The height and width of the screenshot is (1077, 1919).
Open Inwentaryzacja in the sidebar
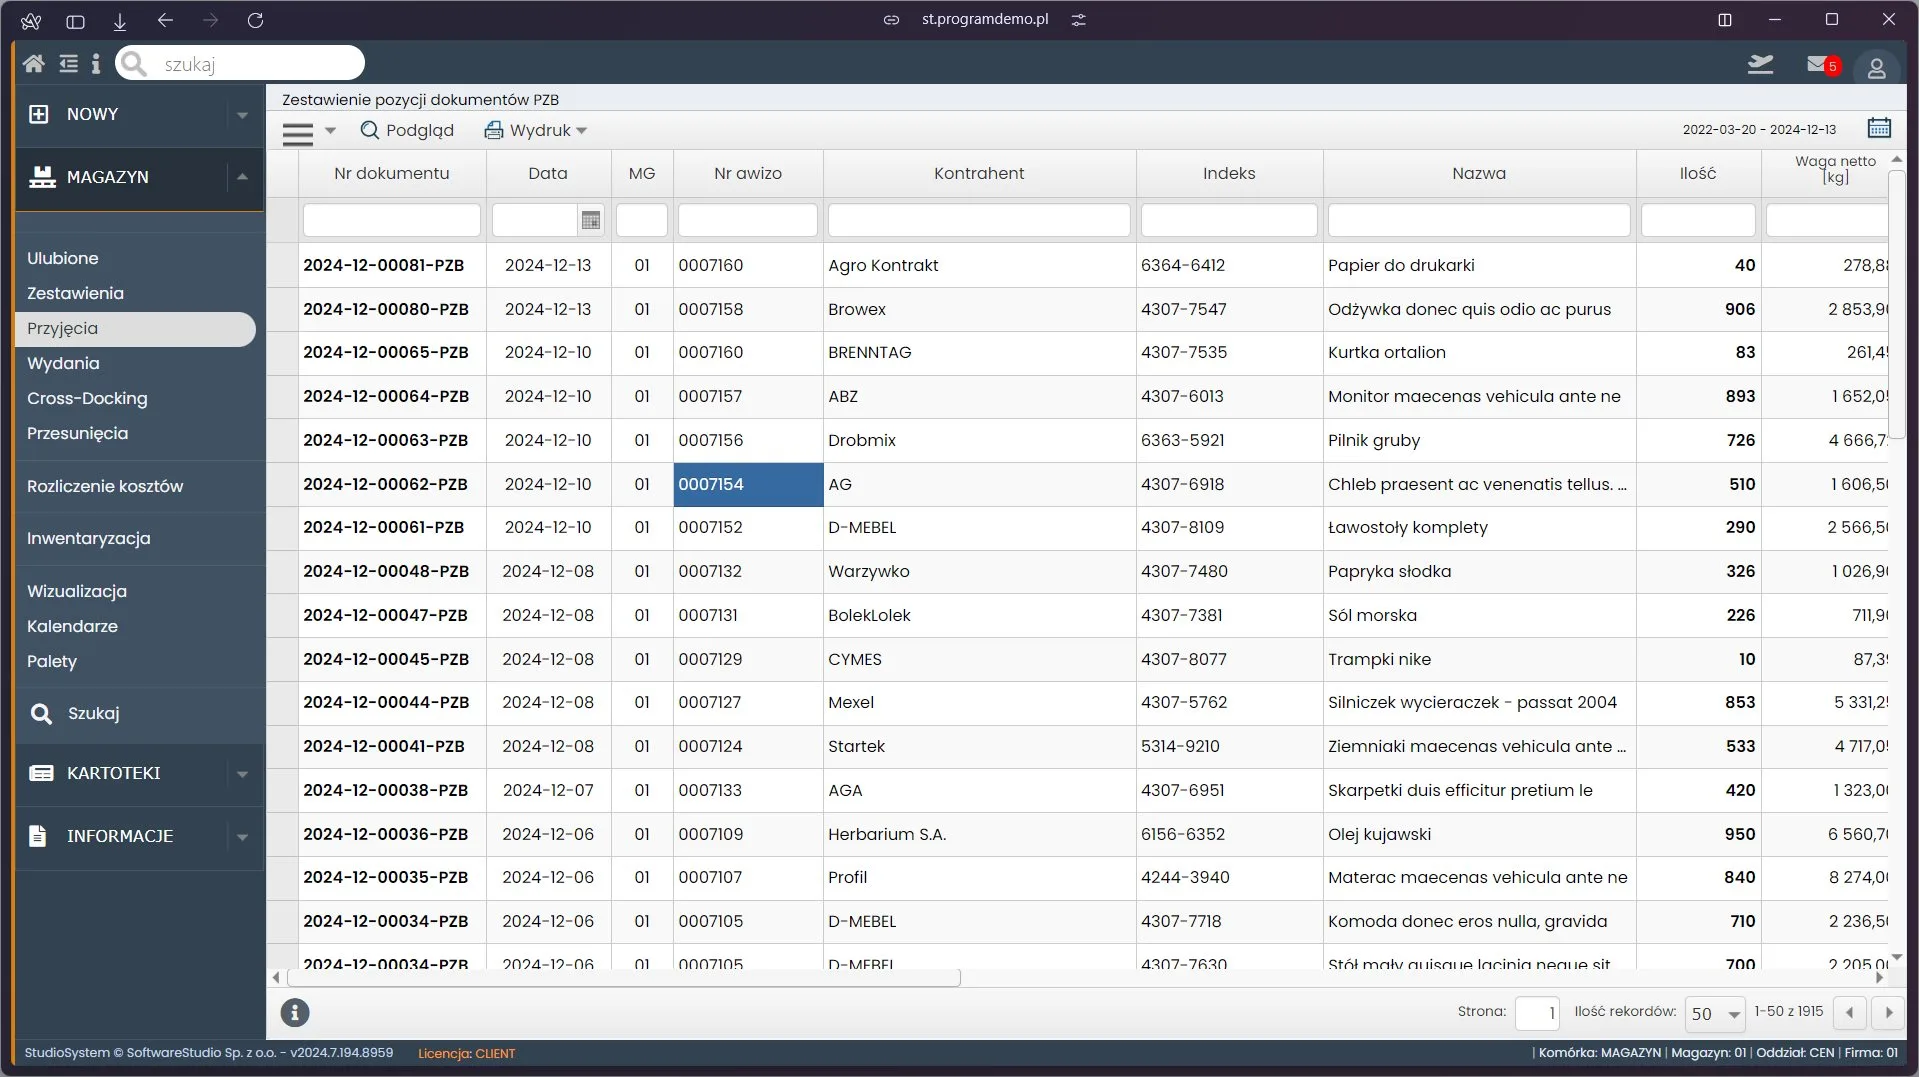click(88, 538)
